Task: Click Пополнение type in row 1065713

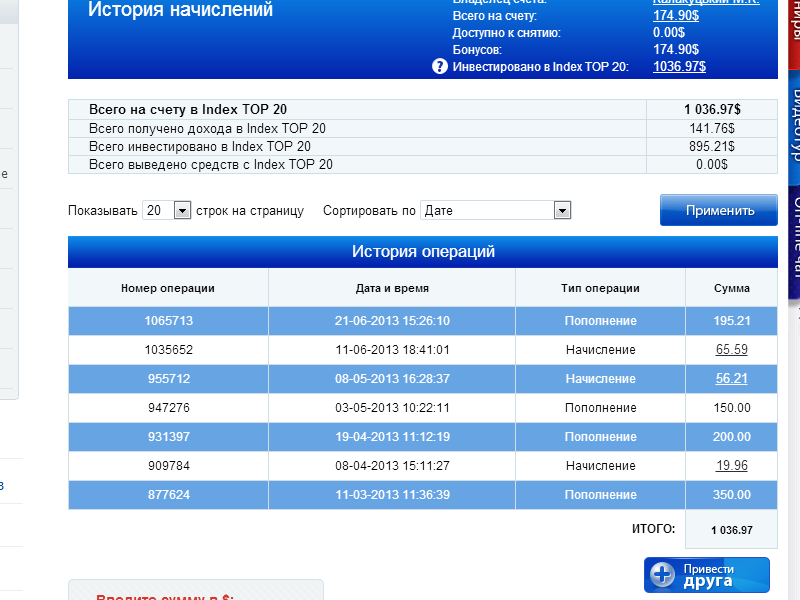Action: tap(601, 321)
